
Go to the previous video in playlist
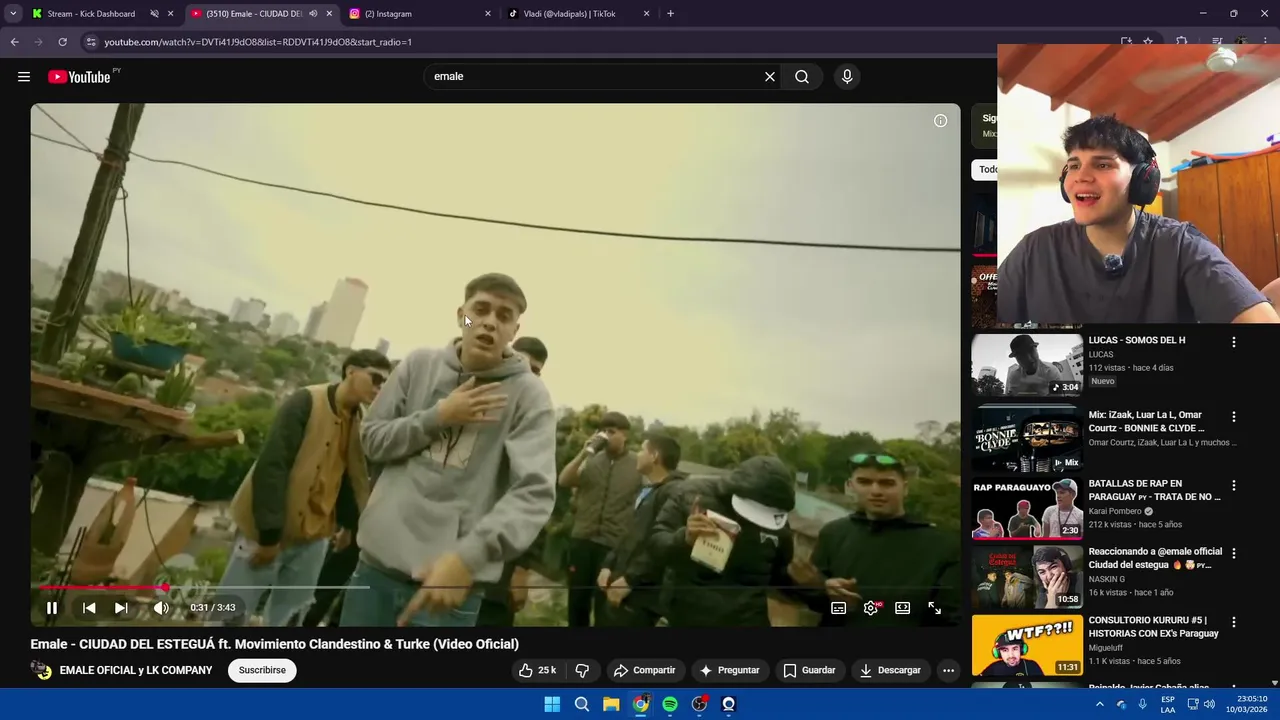coord(89,608)
